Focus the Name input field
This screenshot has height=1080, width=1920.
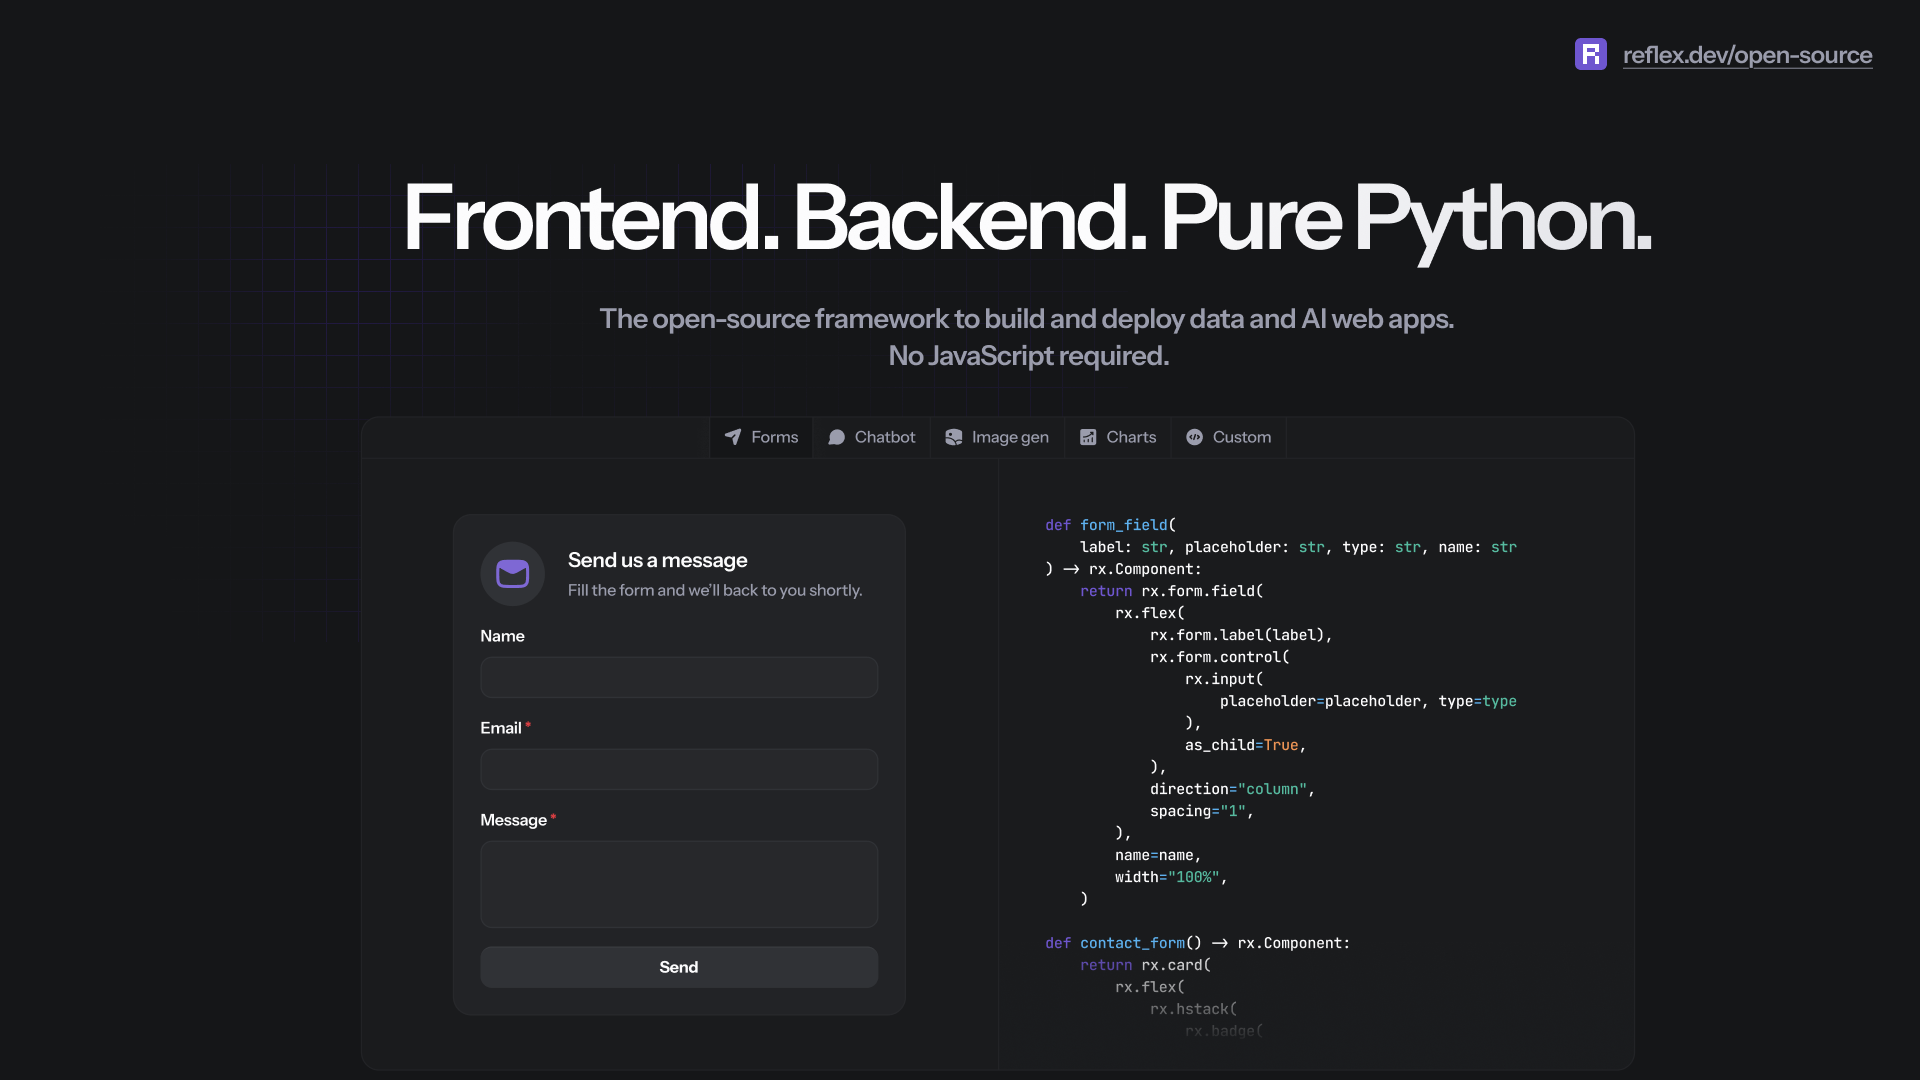tap(679, 677)
